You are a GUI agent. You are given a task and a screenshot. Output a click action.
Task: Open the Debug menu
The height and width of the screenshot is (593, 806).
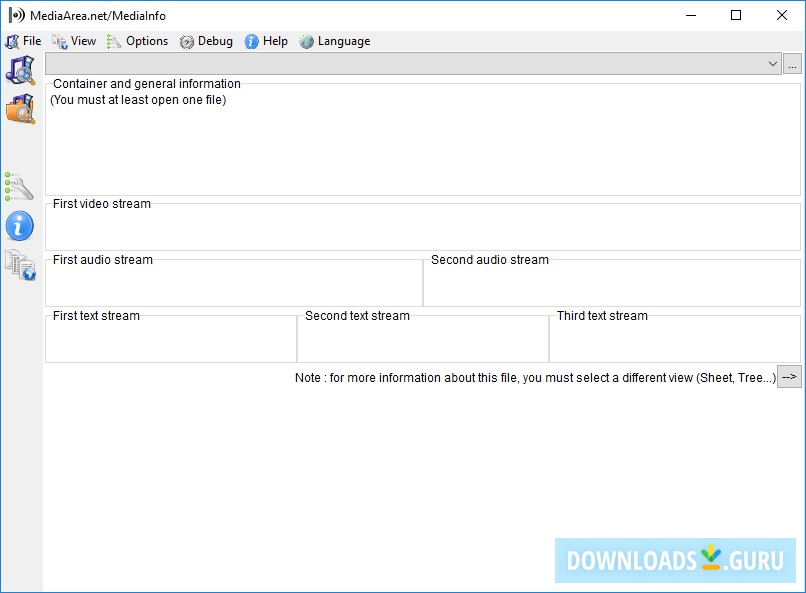206,41
